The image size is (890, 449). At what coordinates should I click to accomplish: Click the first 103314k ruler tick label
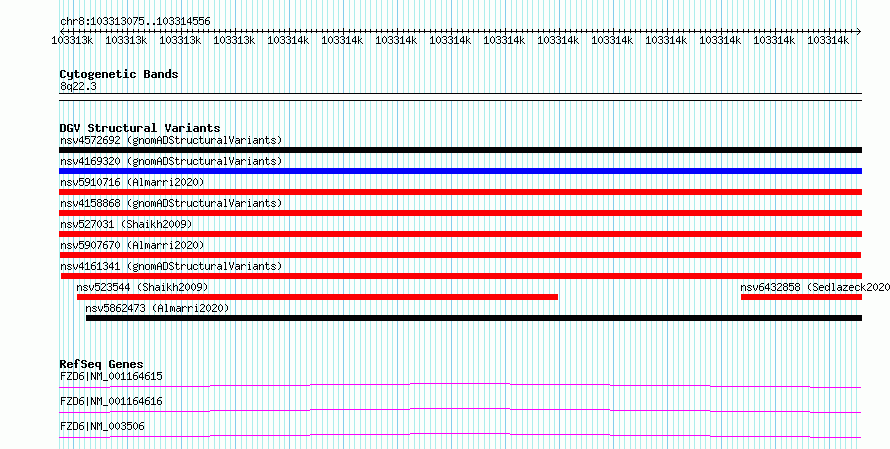288,40
